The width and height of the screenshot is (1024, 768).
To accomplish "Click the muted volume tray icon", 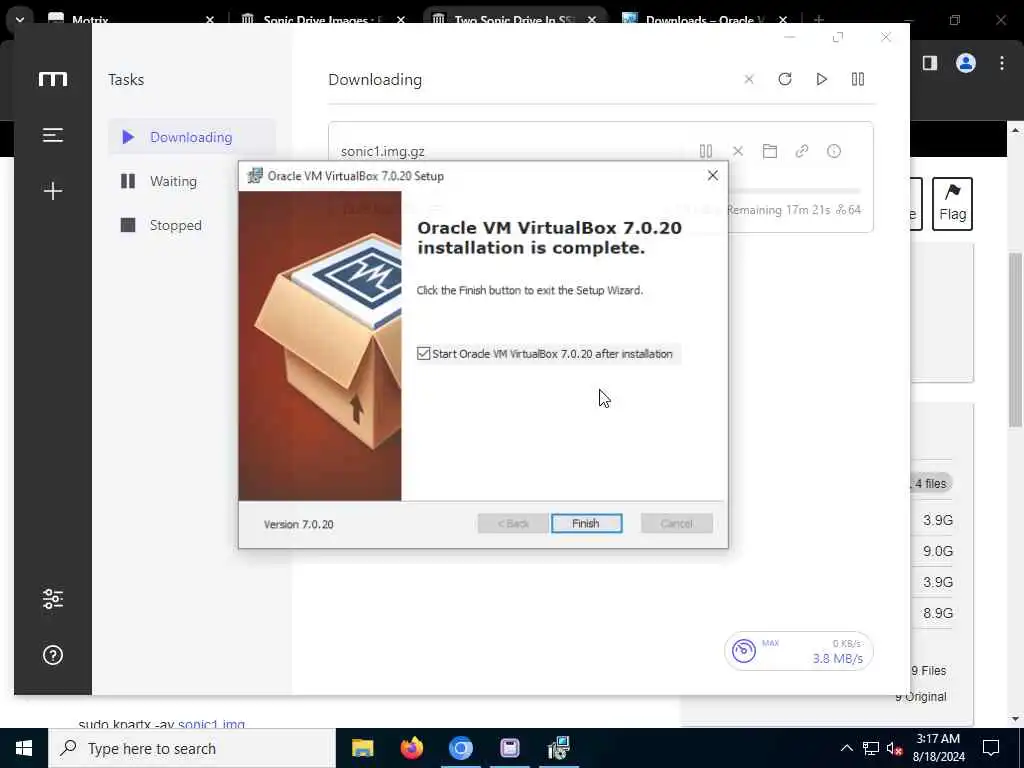I will click(895, 748).
